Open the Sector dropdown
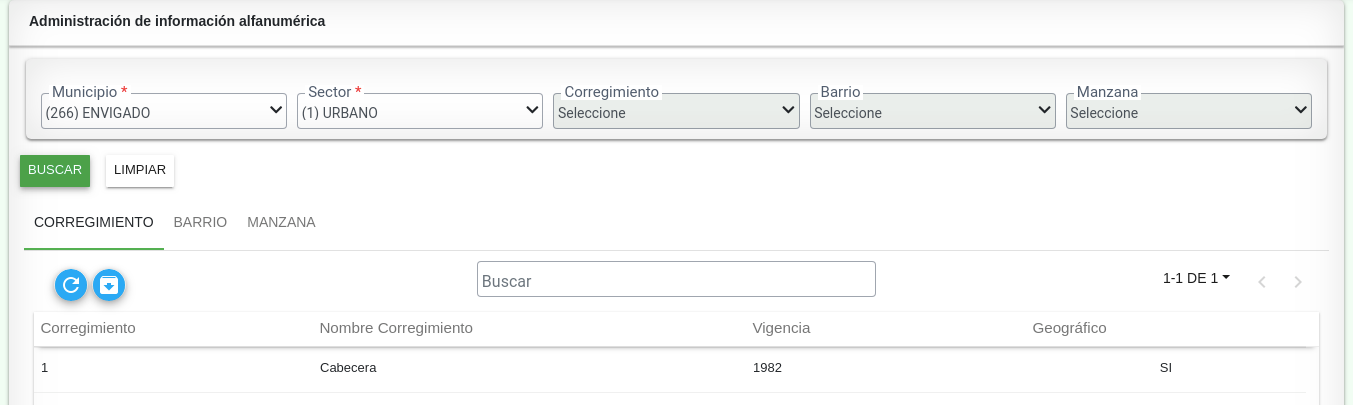The height and width of the screenshot is (405, 1353). [421, 111]
